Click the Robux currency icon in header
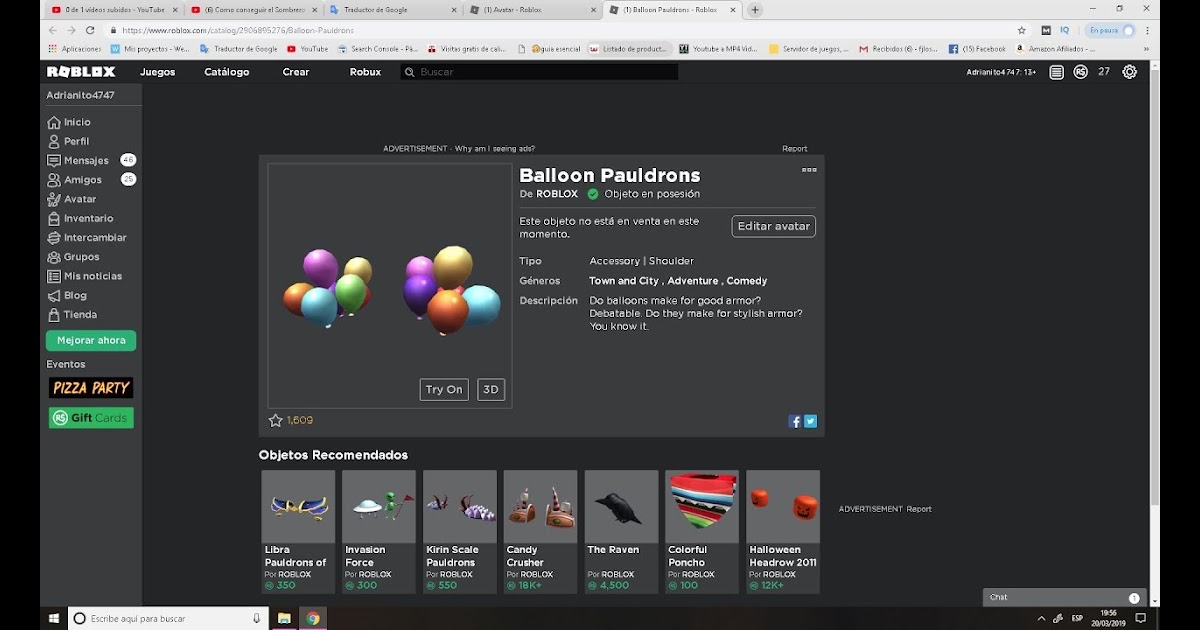Screen dimensions: 1200x630 coord(1081,72)
